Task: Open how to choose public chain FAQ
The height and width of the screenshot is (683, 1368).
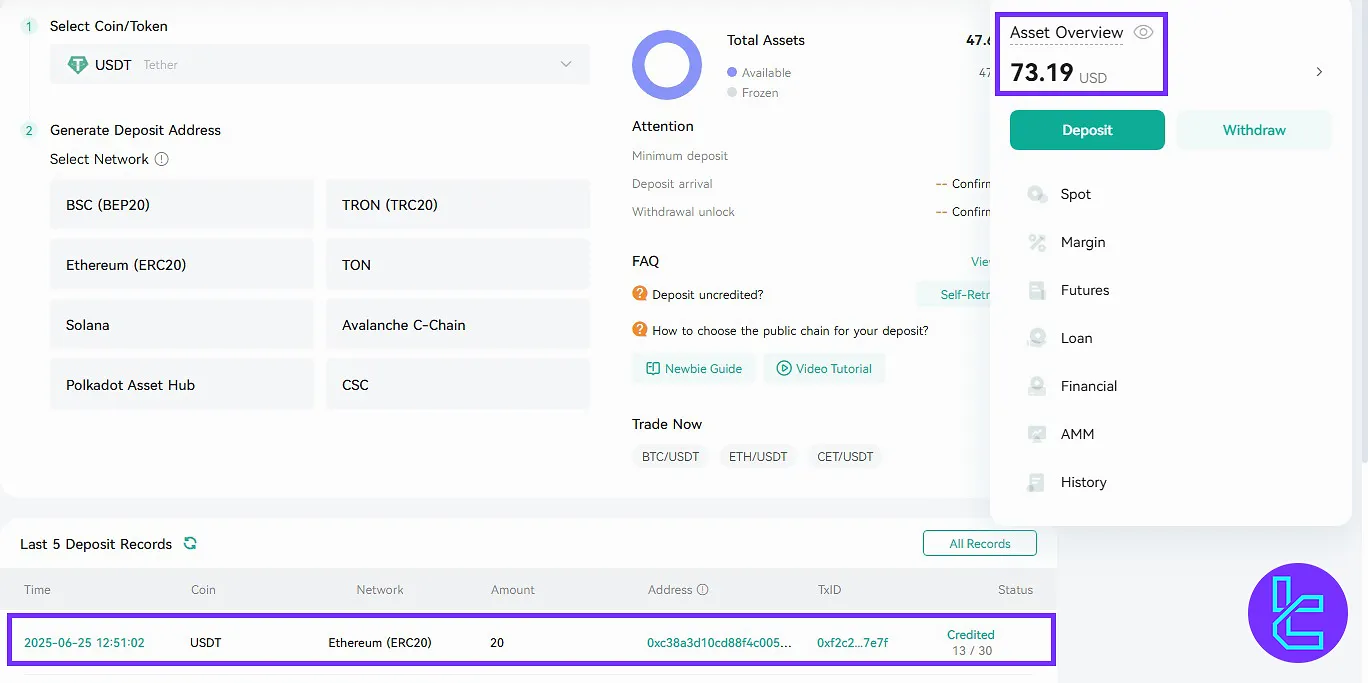Action: 790,331
